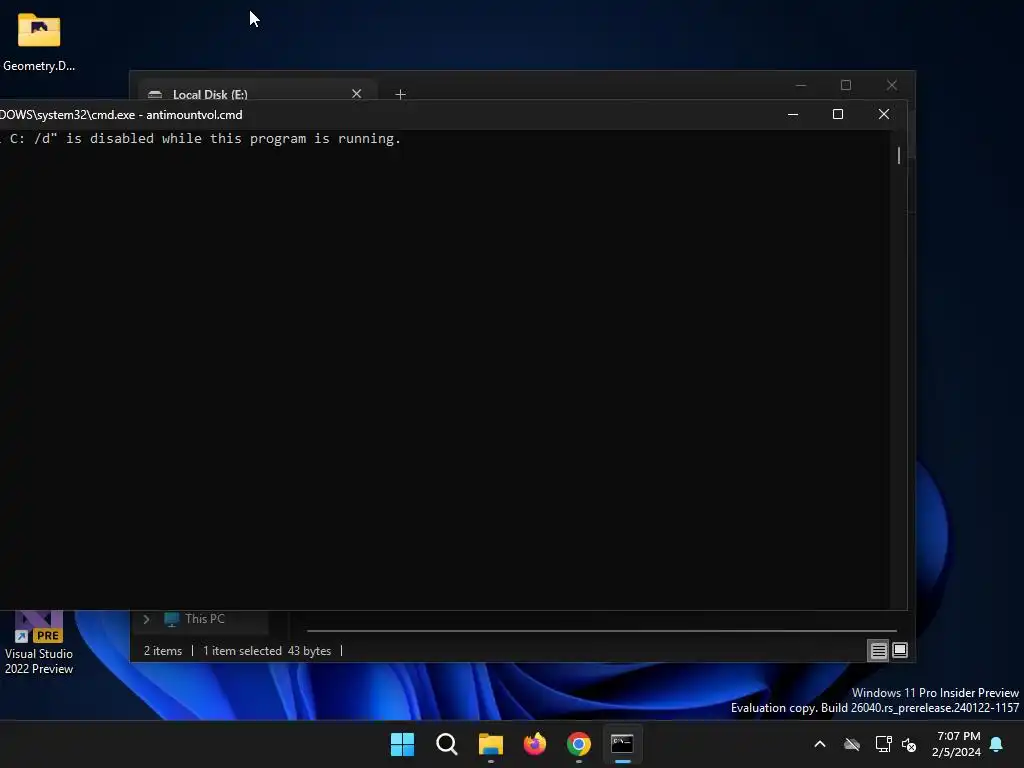1024x768 pixels.
Task: Click '1 item selected 43 bytes' status text
Action: tap(267, 651)
